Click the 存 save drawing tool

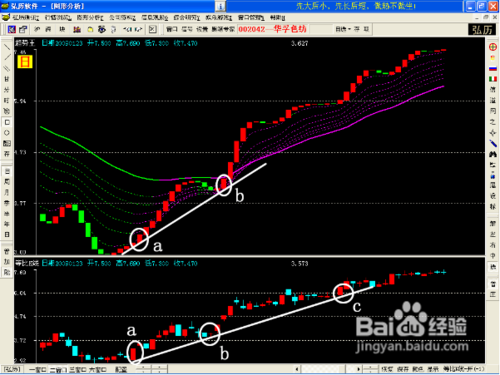(7, 154)
